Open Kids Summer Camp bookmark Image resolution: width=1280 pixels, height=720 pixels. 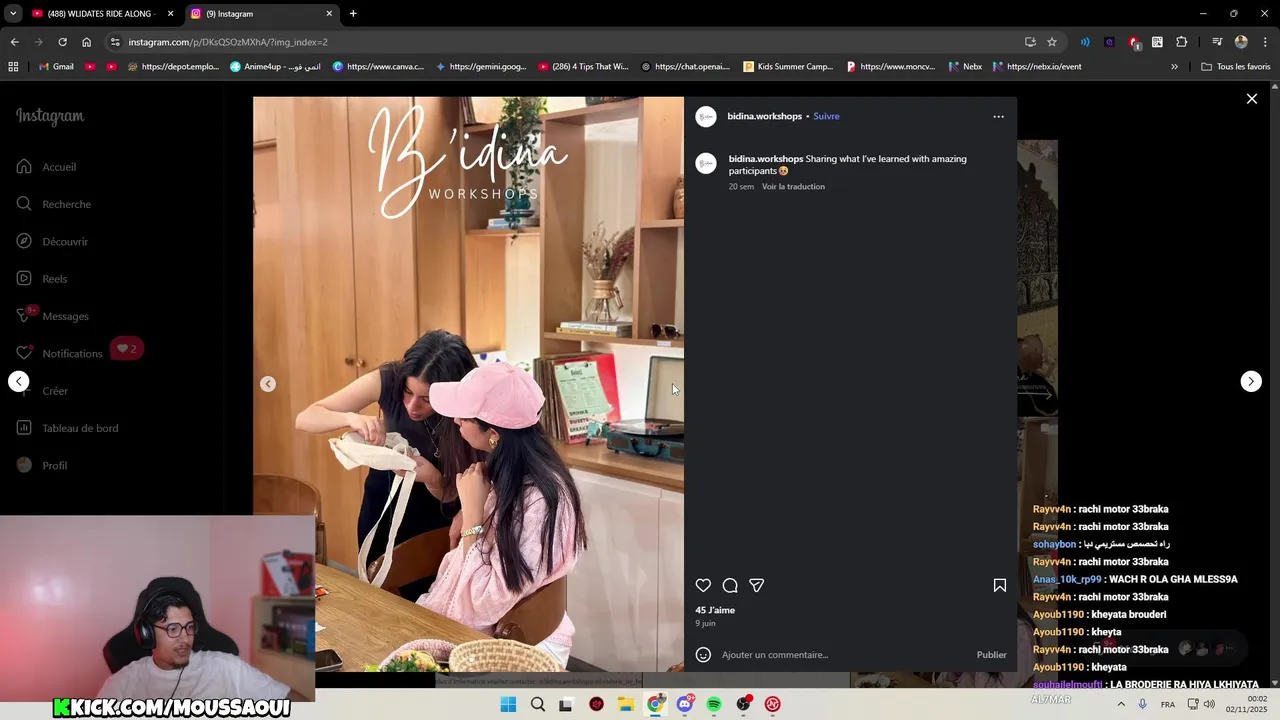tap(788, 67)
